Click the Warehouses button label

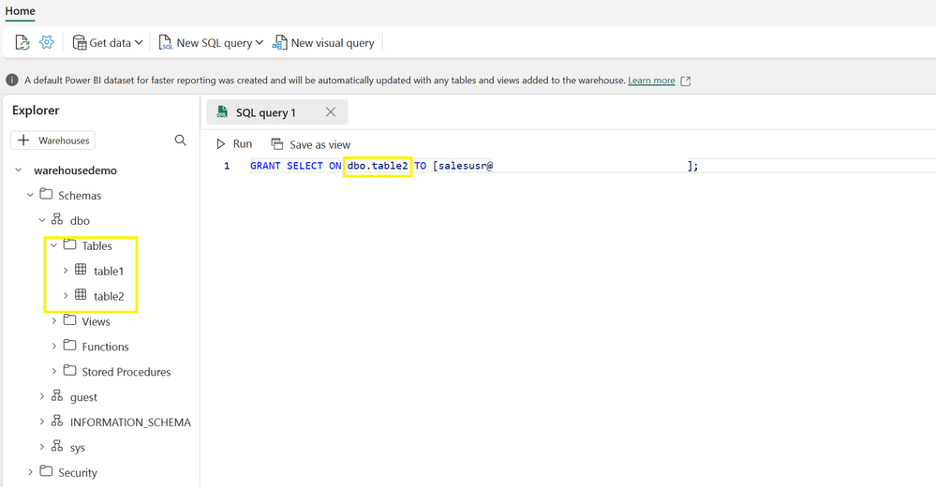tap(64, 140)
